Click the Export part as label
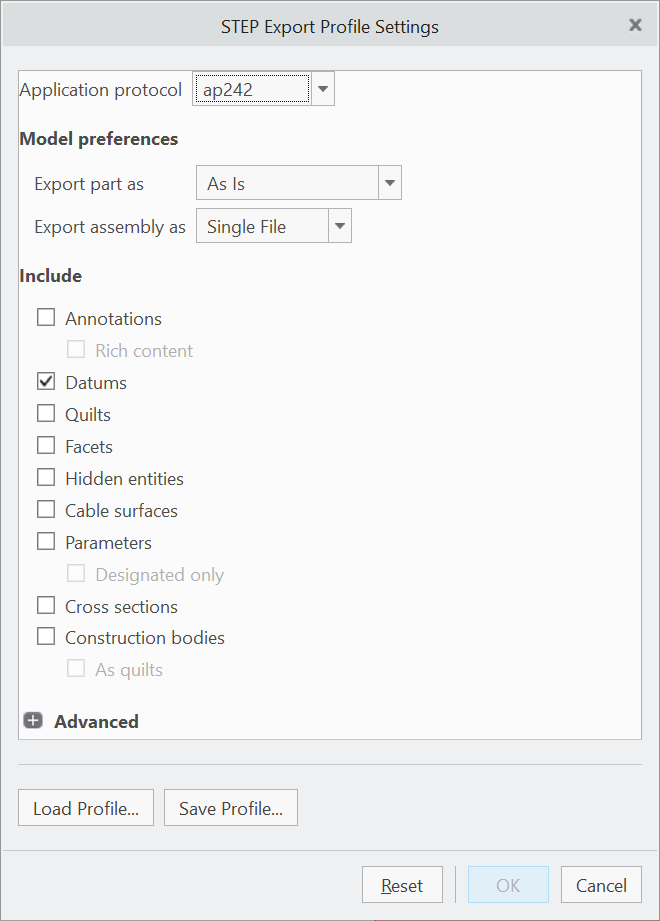Screen dimensions: 660x921 (89, 184)
